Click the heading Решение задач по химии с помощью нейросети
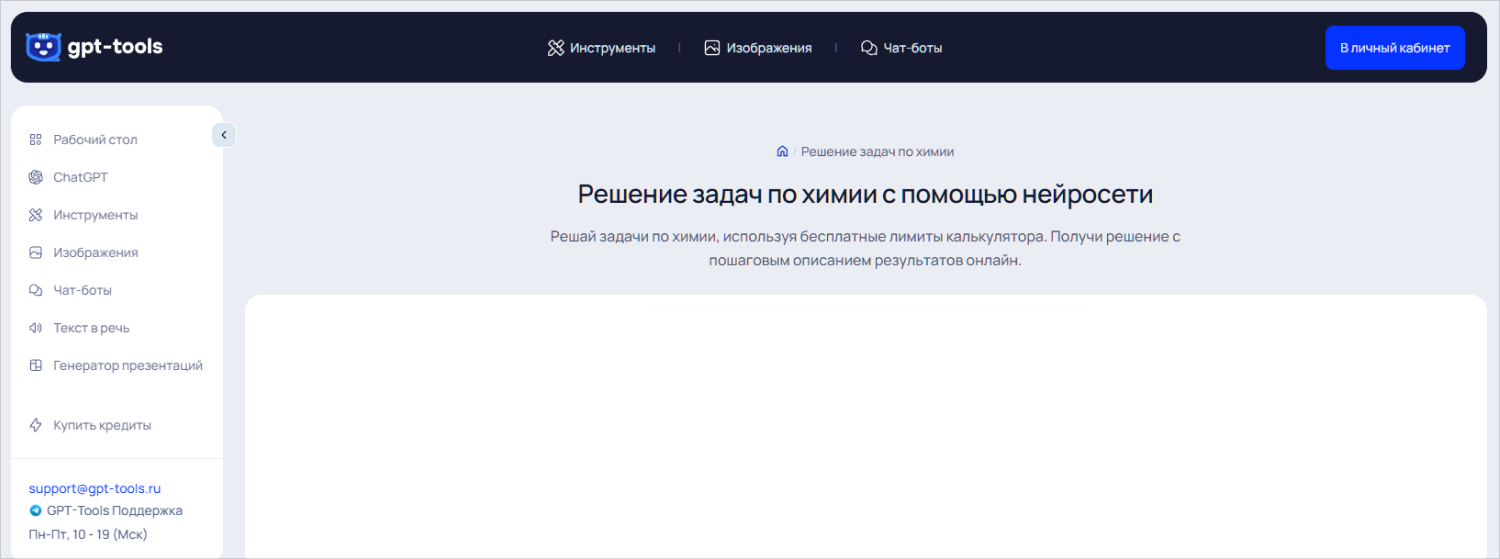 [x=866, y=194]
